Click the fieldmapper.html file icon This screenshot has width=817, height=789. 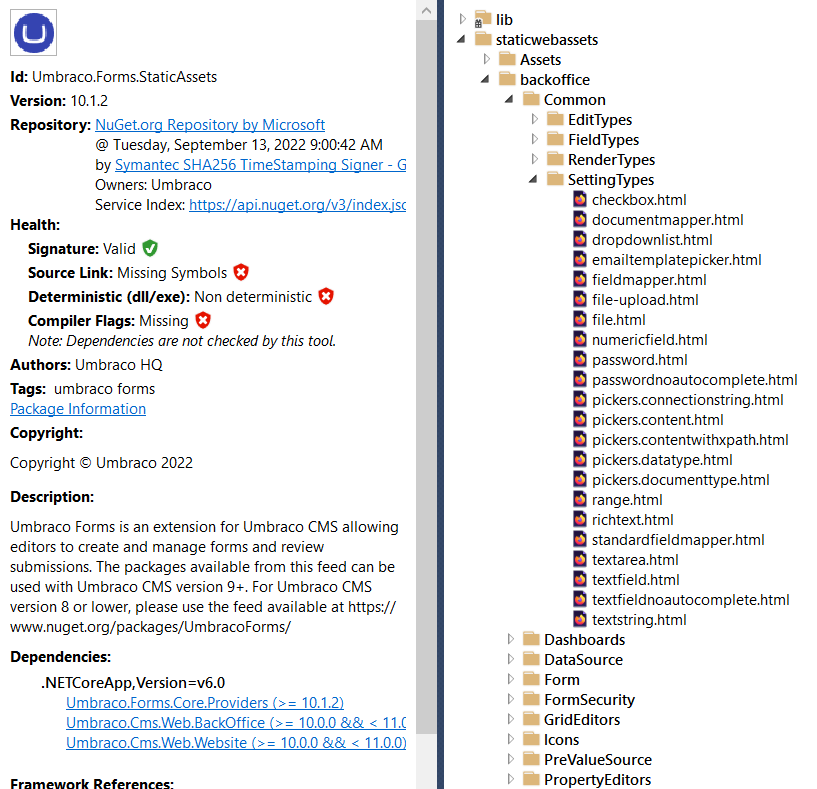[580, 280]
